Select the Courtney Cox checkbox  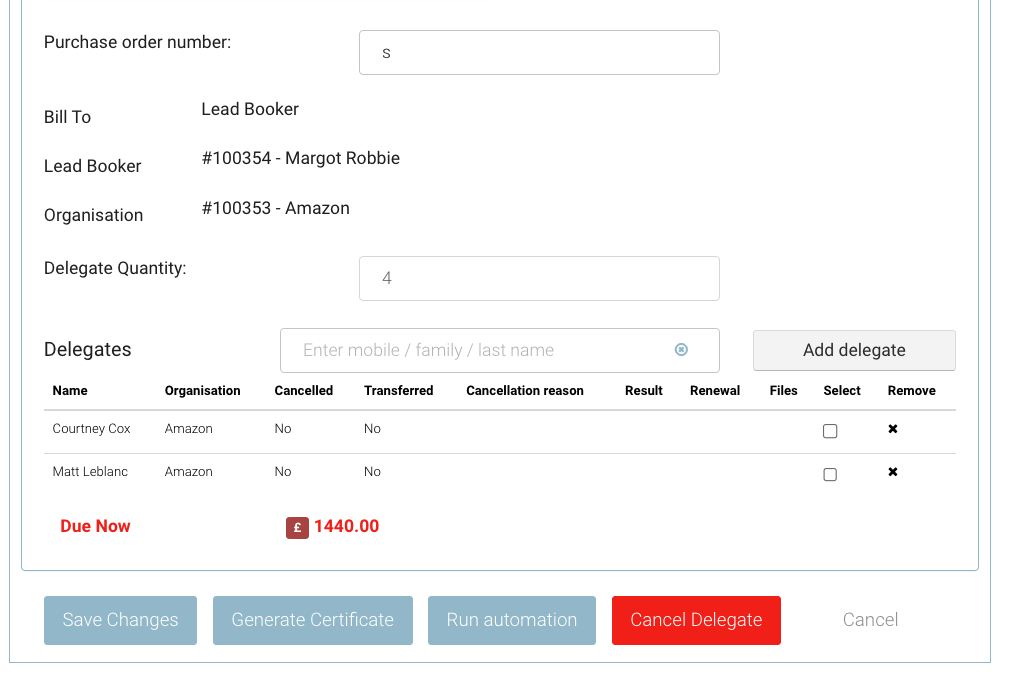tap(830, 431)
